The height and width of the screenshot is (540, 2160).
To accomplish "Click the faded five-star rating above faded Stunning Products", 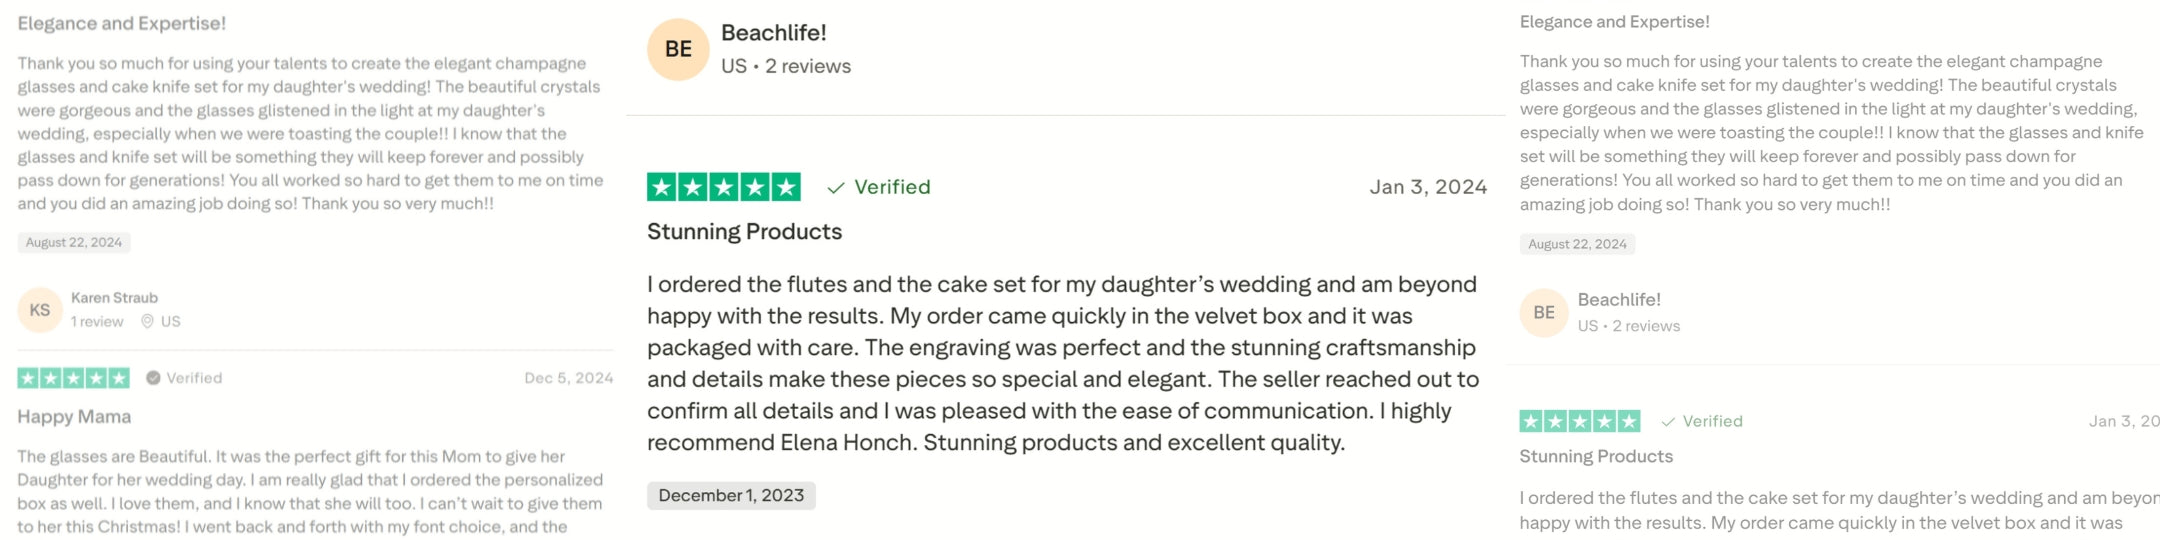I will click(x=1579, y=421).
